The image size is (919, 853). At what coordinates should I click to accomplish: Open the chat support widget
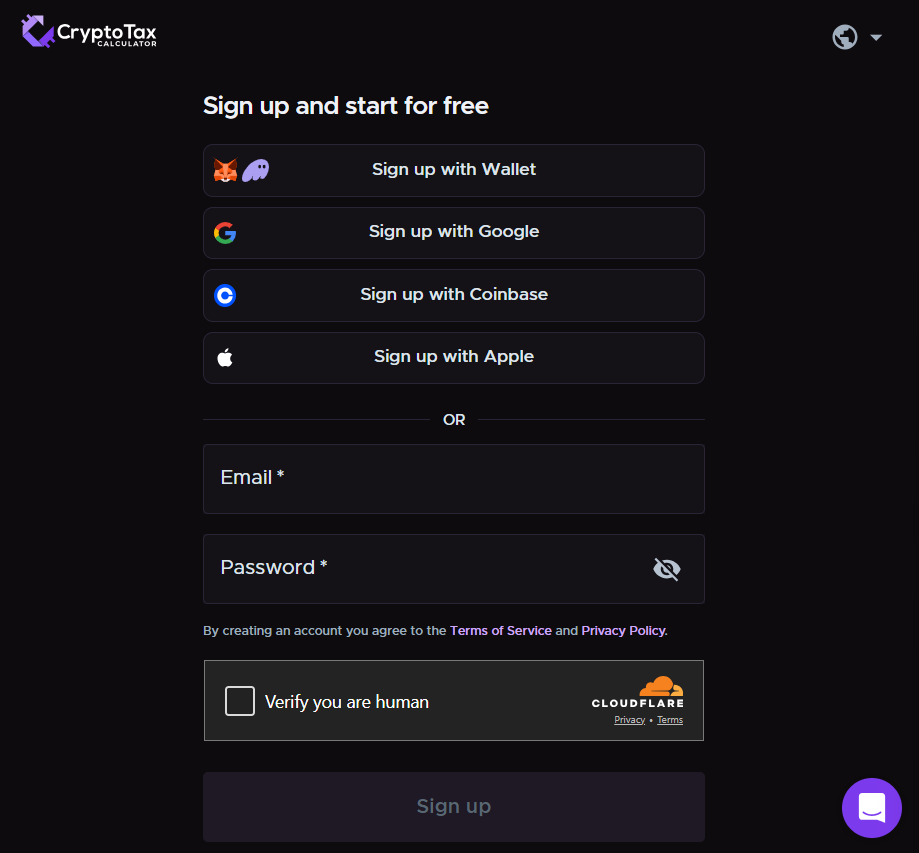pyautogui.click(x=872, y=807)
